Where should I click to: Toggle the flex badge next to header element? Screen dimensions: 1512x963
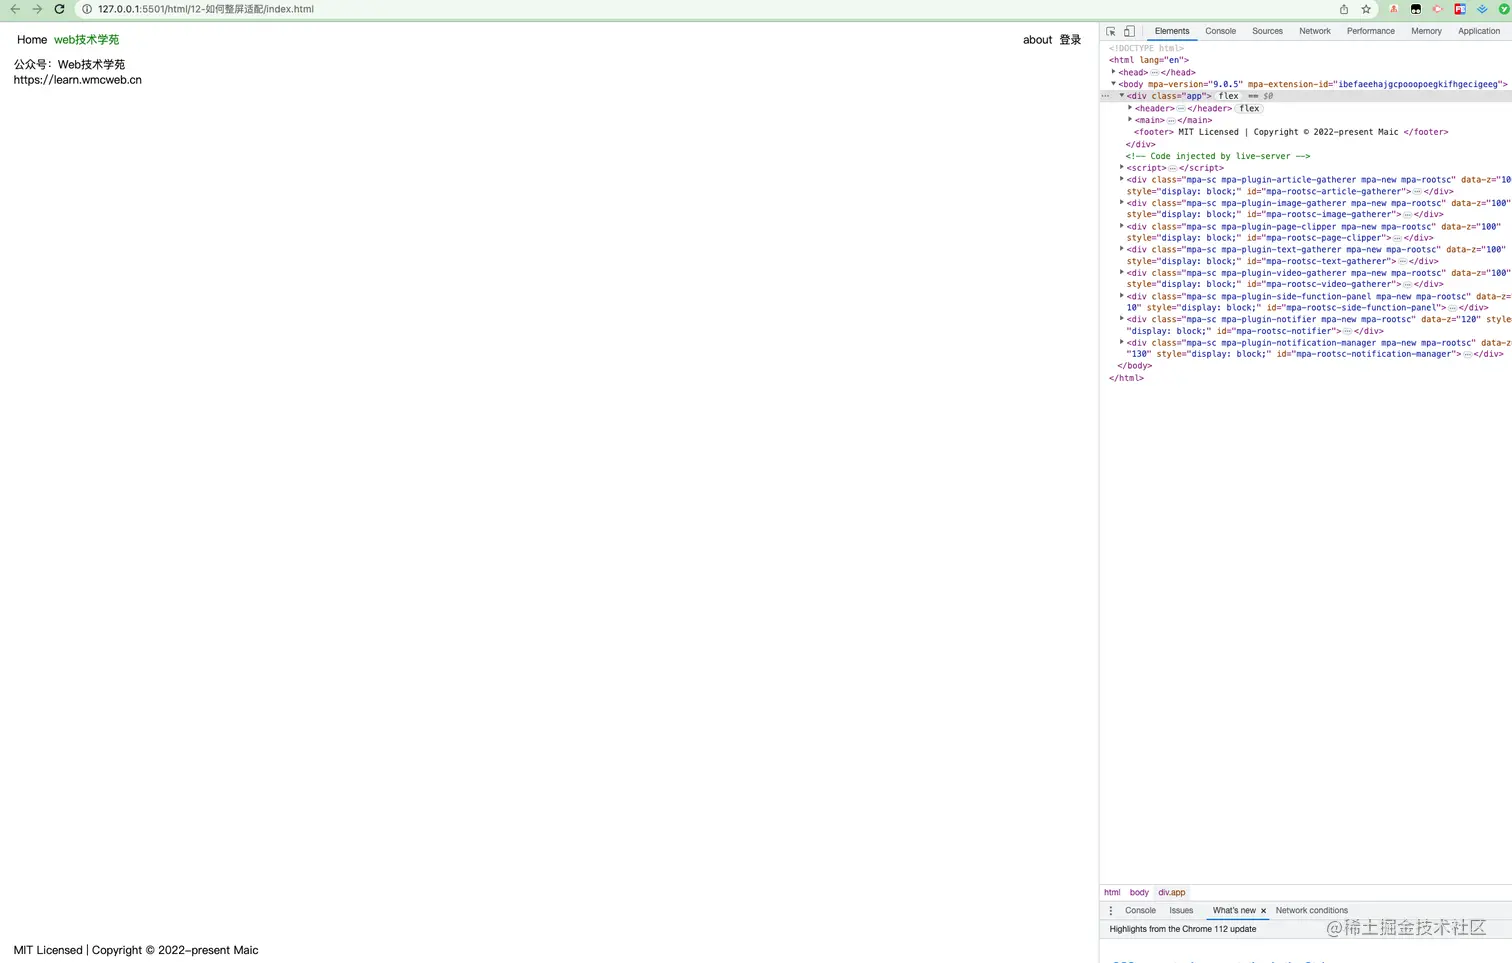tap(1250, 108)
